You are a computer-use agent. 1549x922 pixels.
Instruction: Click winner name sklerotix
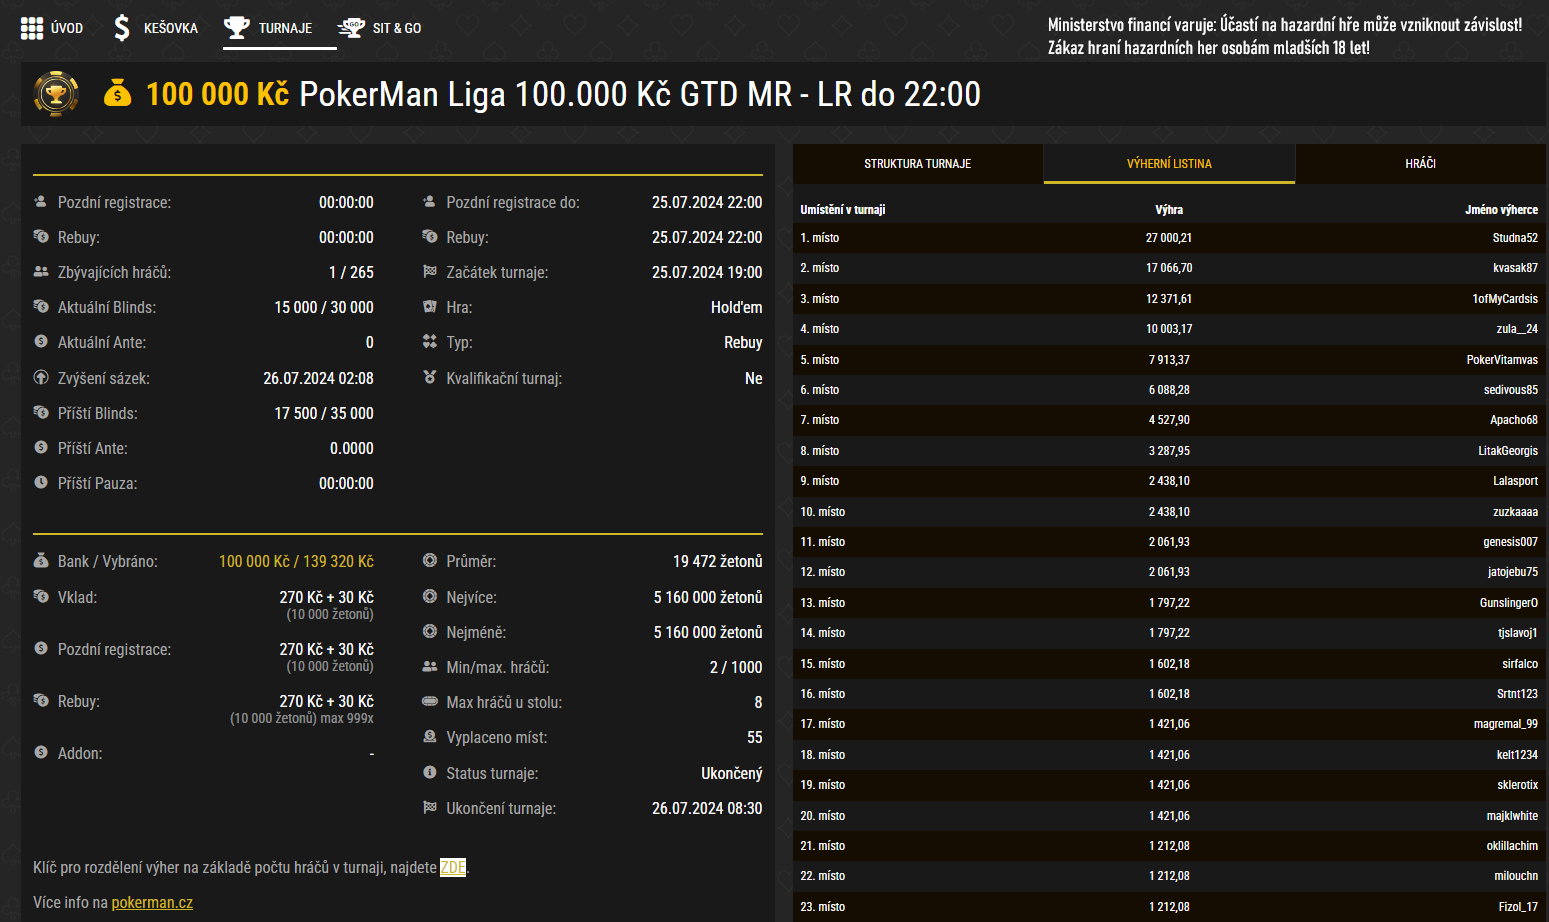[x=1518, y=785]
